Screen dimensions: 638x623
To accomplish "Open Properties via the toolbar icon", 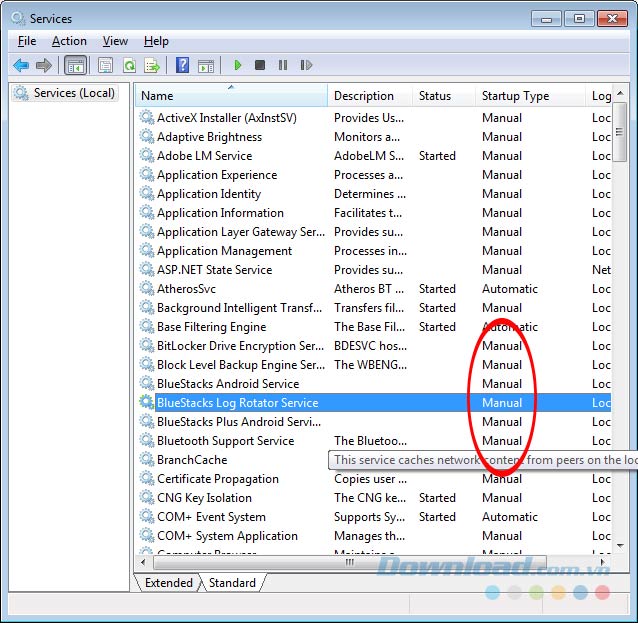I will 105,66.
